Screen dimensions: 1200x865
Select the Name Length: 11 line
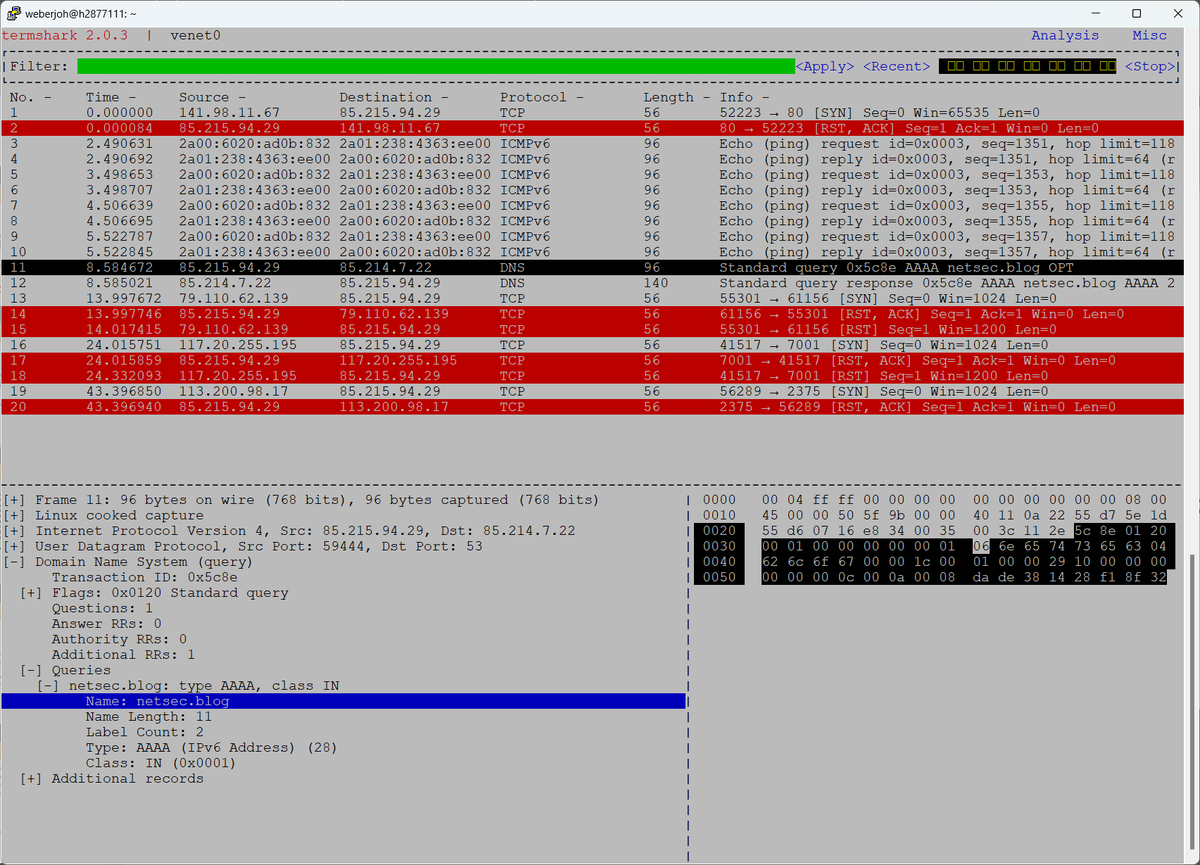[148, 717]
